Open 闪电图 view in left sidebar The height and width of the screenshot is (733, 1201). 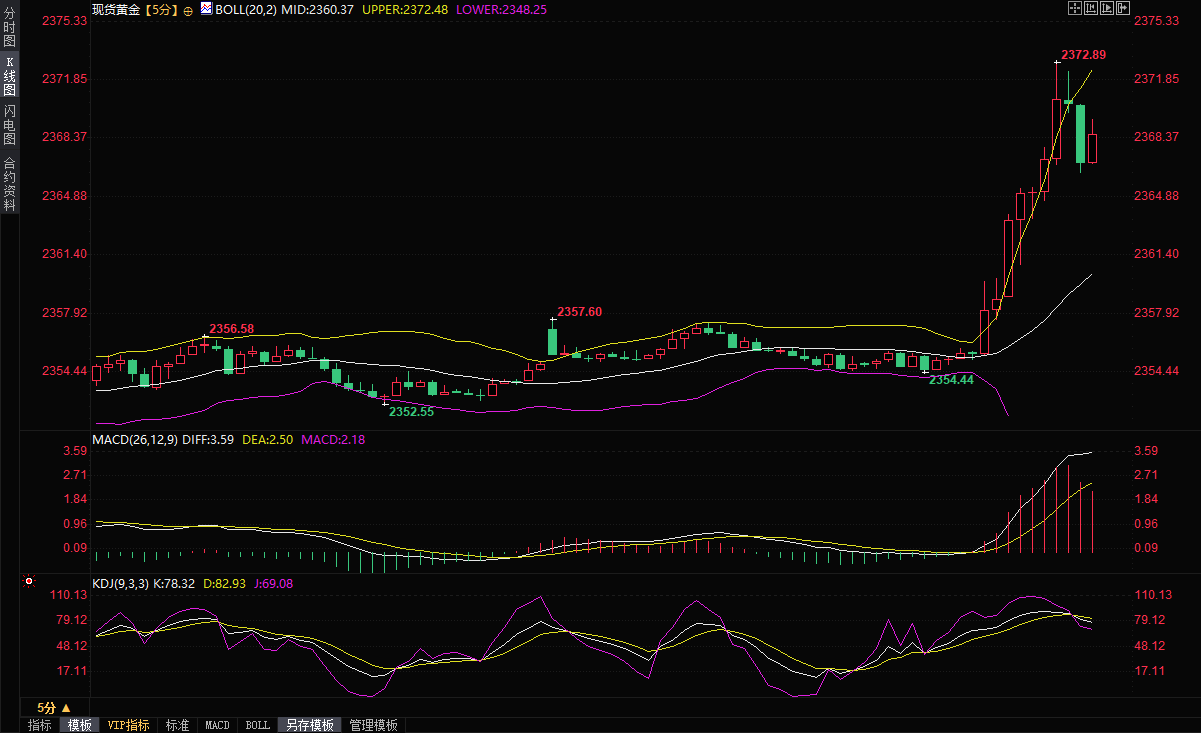(x=9, y=125)
